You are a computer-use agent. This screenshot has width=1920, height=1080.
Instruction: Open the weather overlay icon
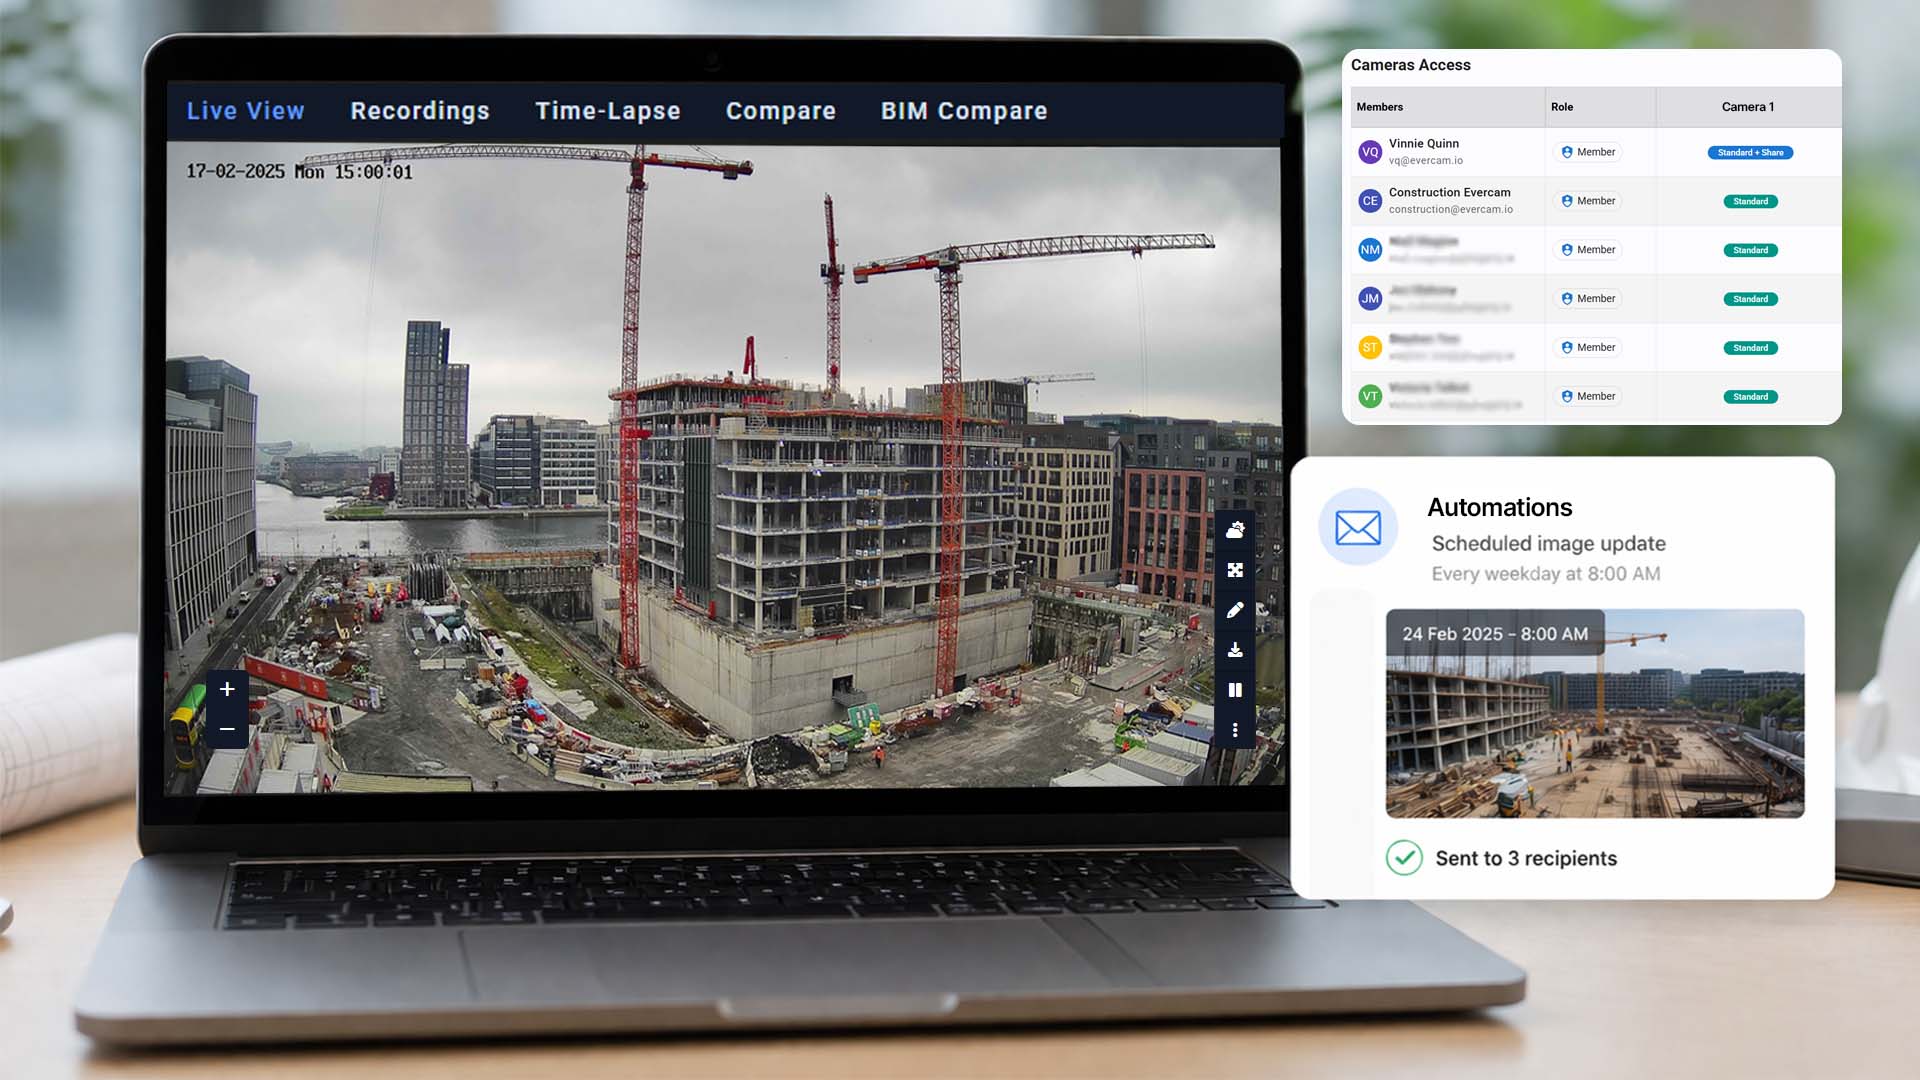(x=1235, y=530)
